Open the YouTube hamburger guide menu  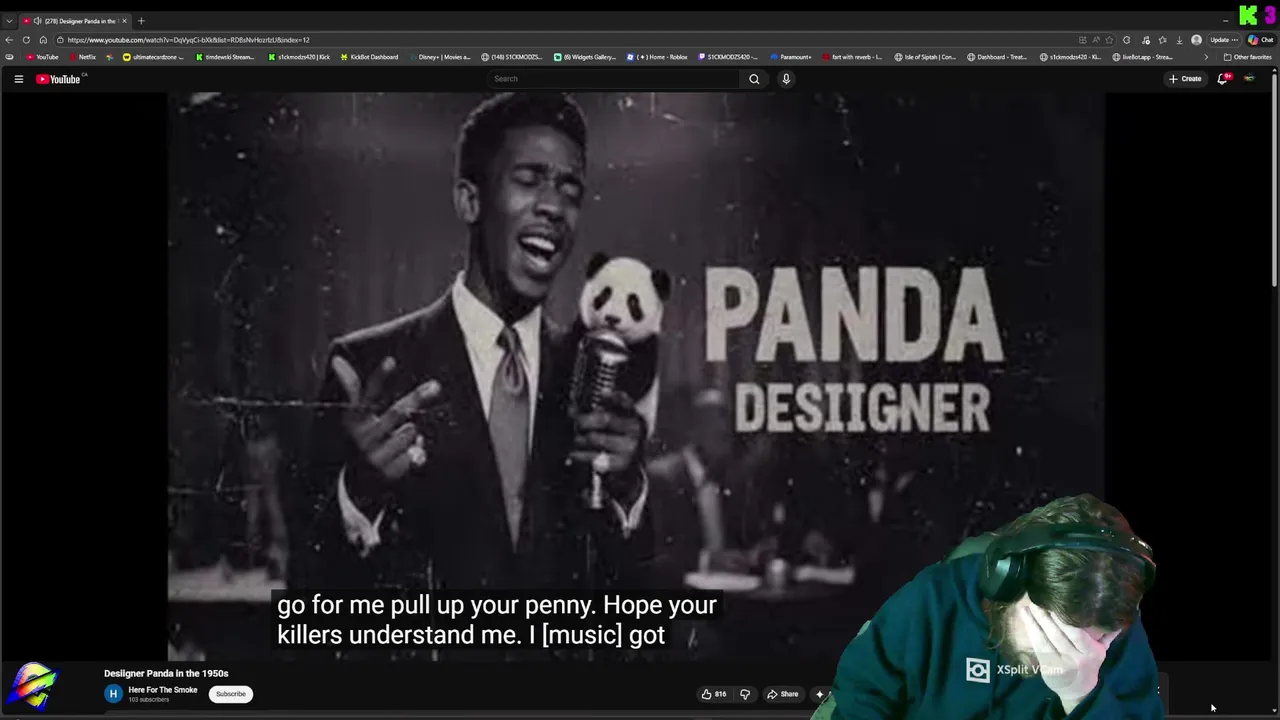18,79
